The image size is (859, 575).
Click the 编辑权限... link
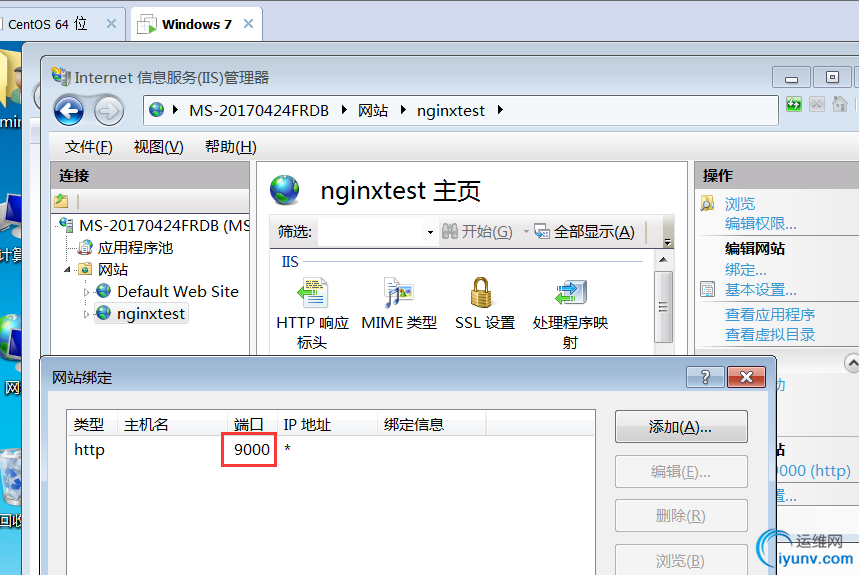point(760,223)
